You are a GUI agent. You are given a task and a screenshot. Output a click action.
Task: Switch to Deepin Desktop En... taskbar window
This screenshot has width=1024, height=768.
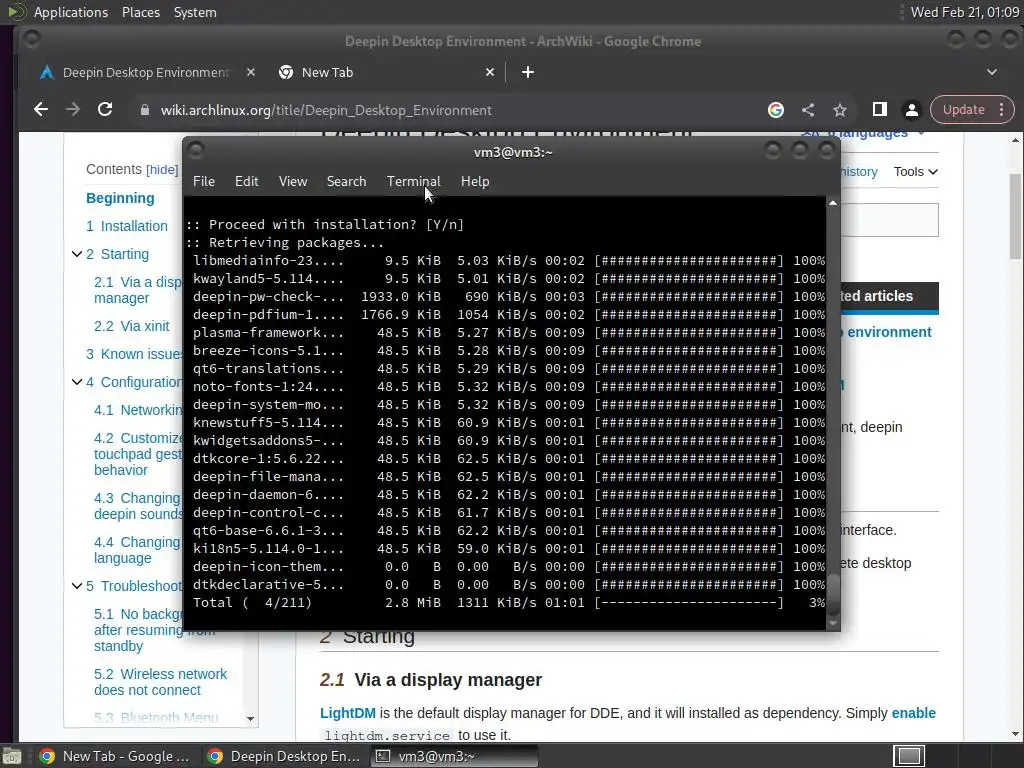[284, 756]
